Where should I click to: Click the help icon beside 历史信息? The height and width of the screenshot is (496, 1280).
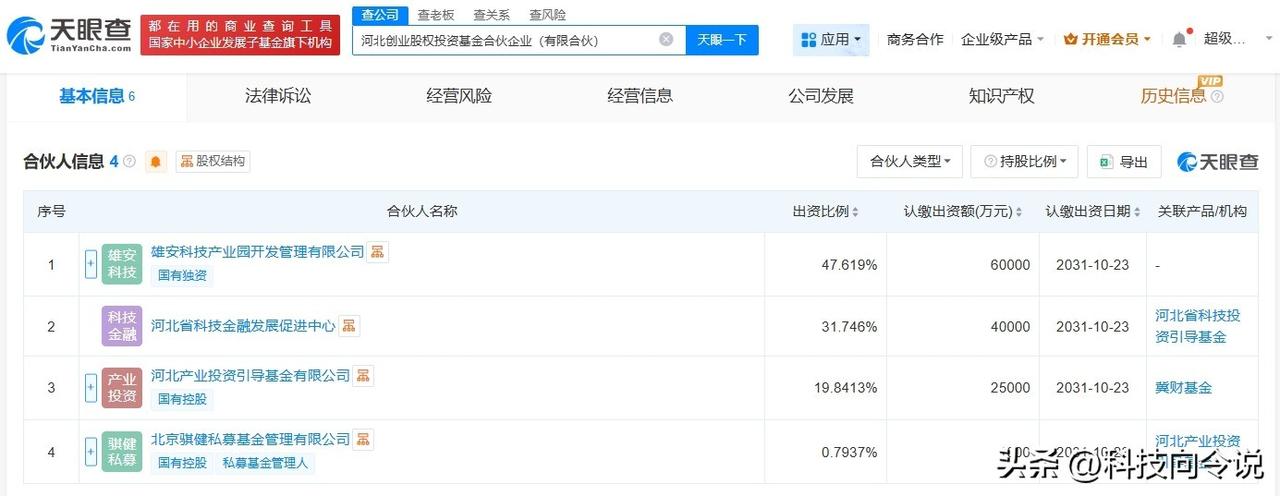[1217, 97]
